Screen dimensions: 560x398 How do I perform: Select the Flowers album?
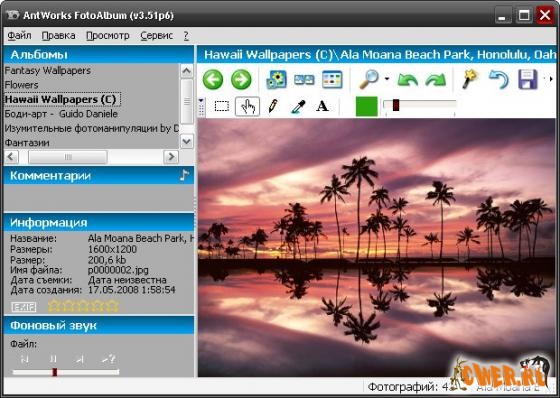coord(21,85)
